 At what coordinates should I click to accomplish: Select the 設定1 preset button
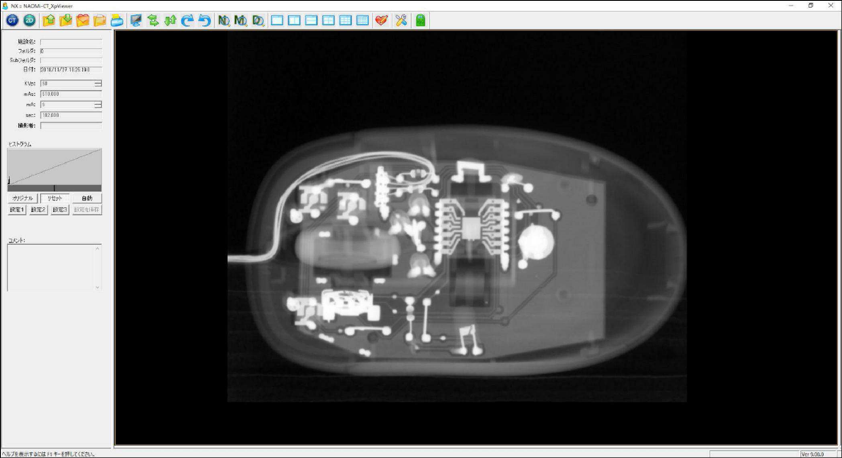17,209
